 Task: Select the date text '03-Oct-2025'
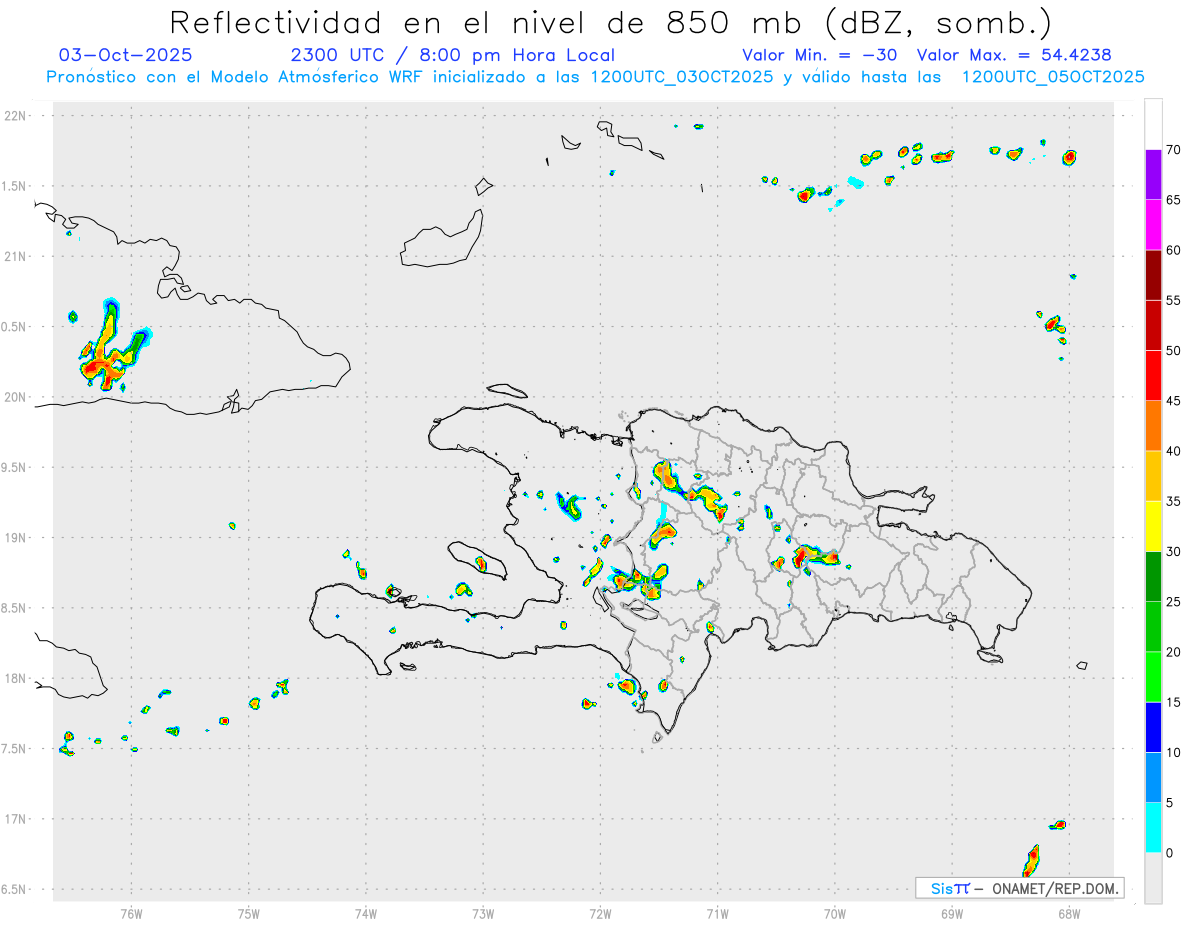tap(126, 55)
